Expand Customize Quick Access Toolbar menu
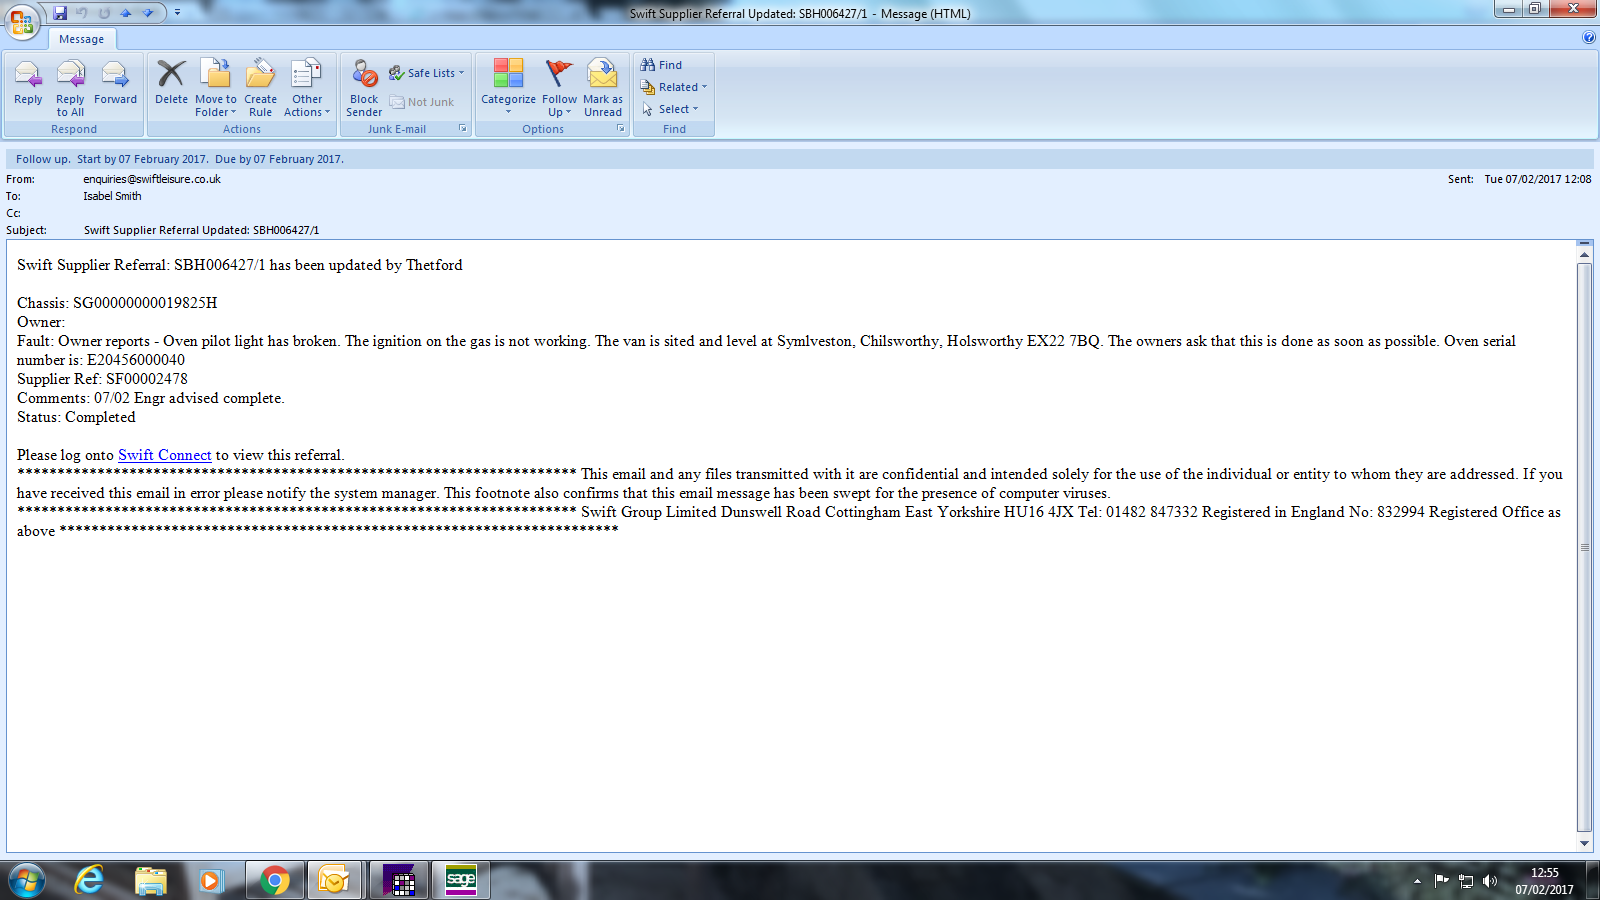 177,13
